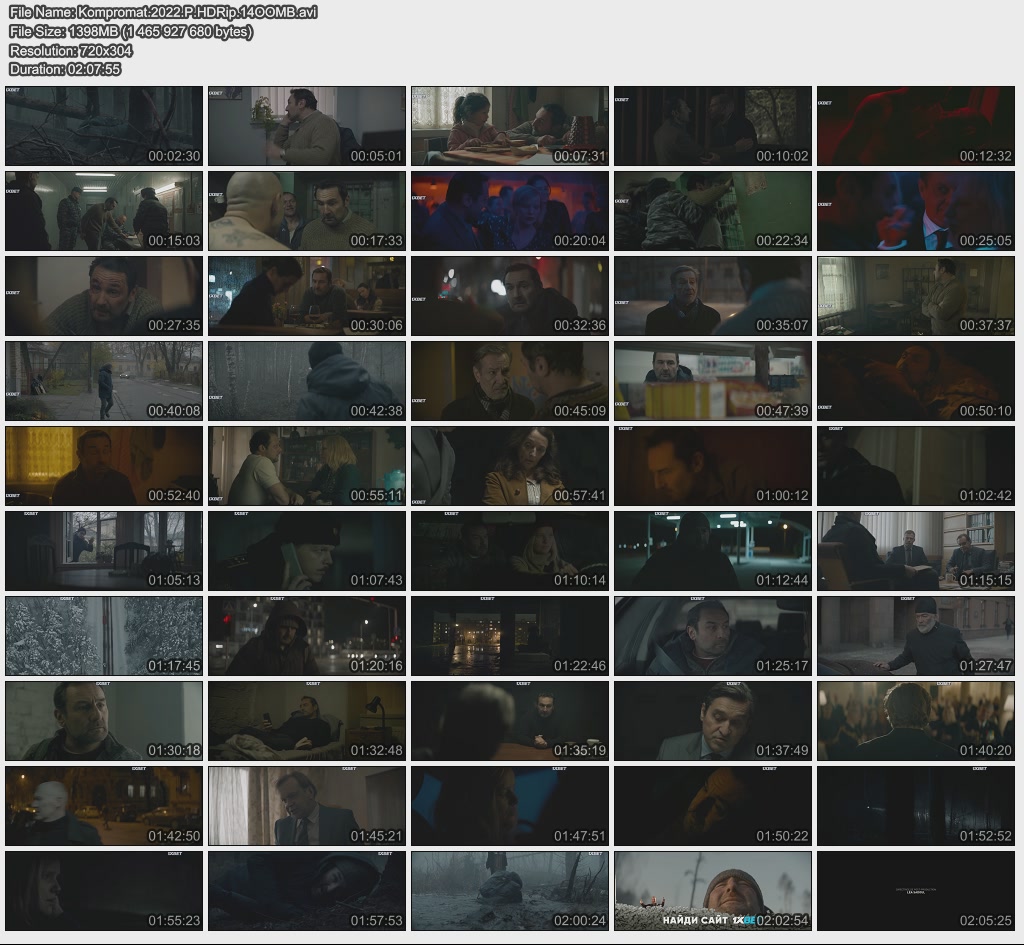Screen dimensions: 1024x945
Task: Click the thumbnail timestamped 00:02:30
Action: point(104,126)
